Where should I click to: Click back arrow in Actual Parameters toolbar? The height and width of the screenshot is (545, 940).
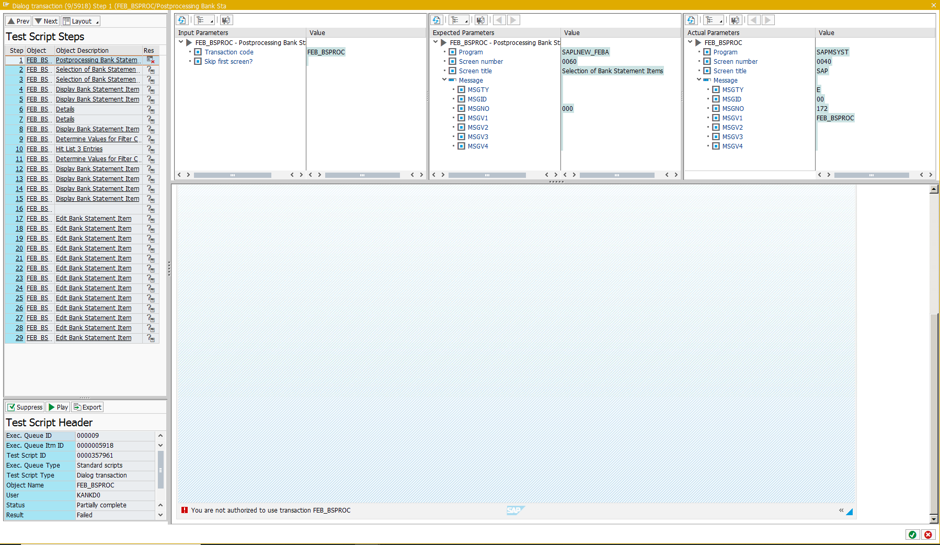click(x=754, y=20)
